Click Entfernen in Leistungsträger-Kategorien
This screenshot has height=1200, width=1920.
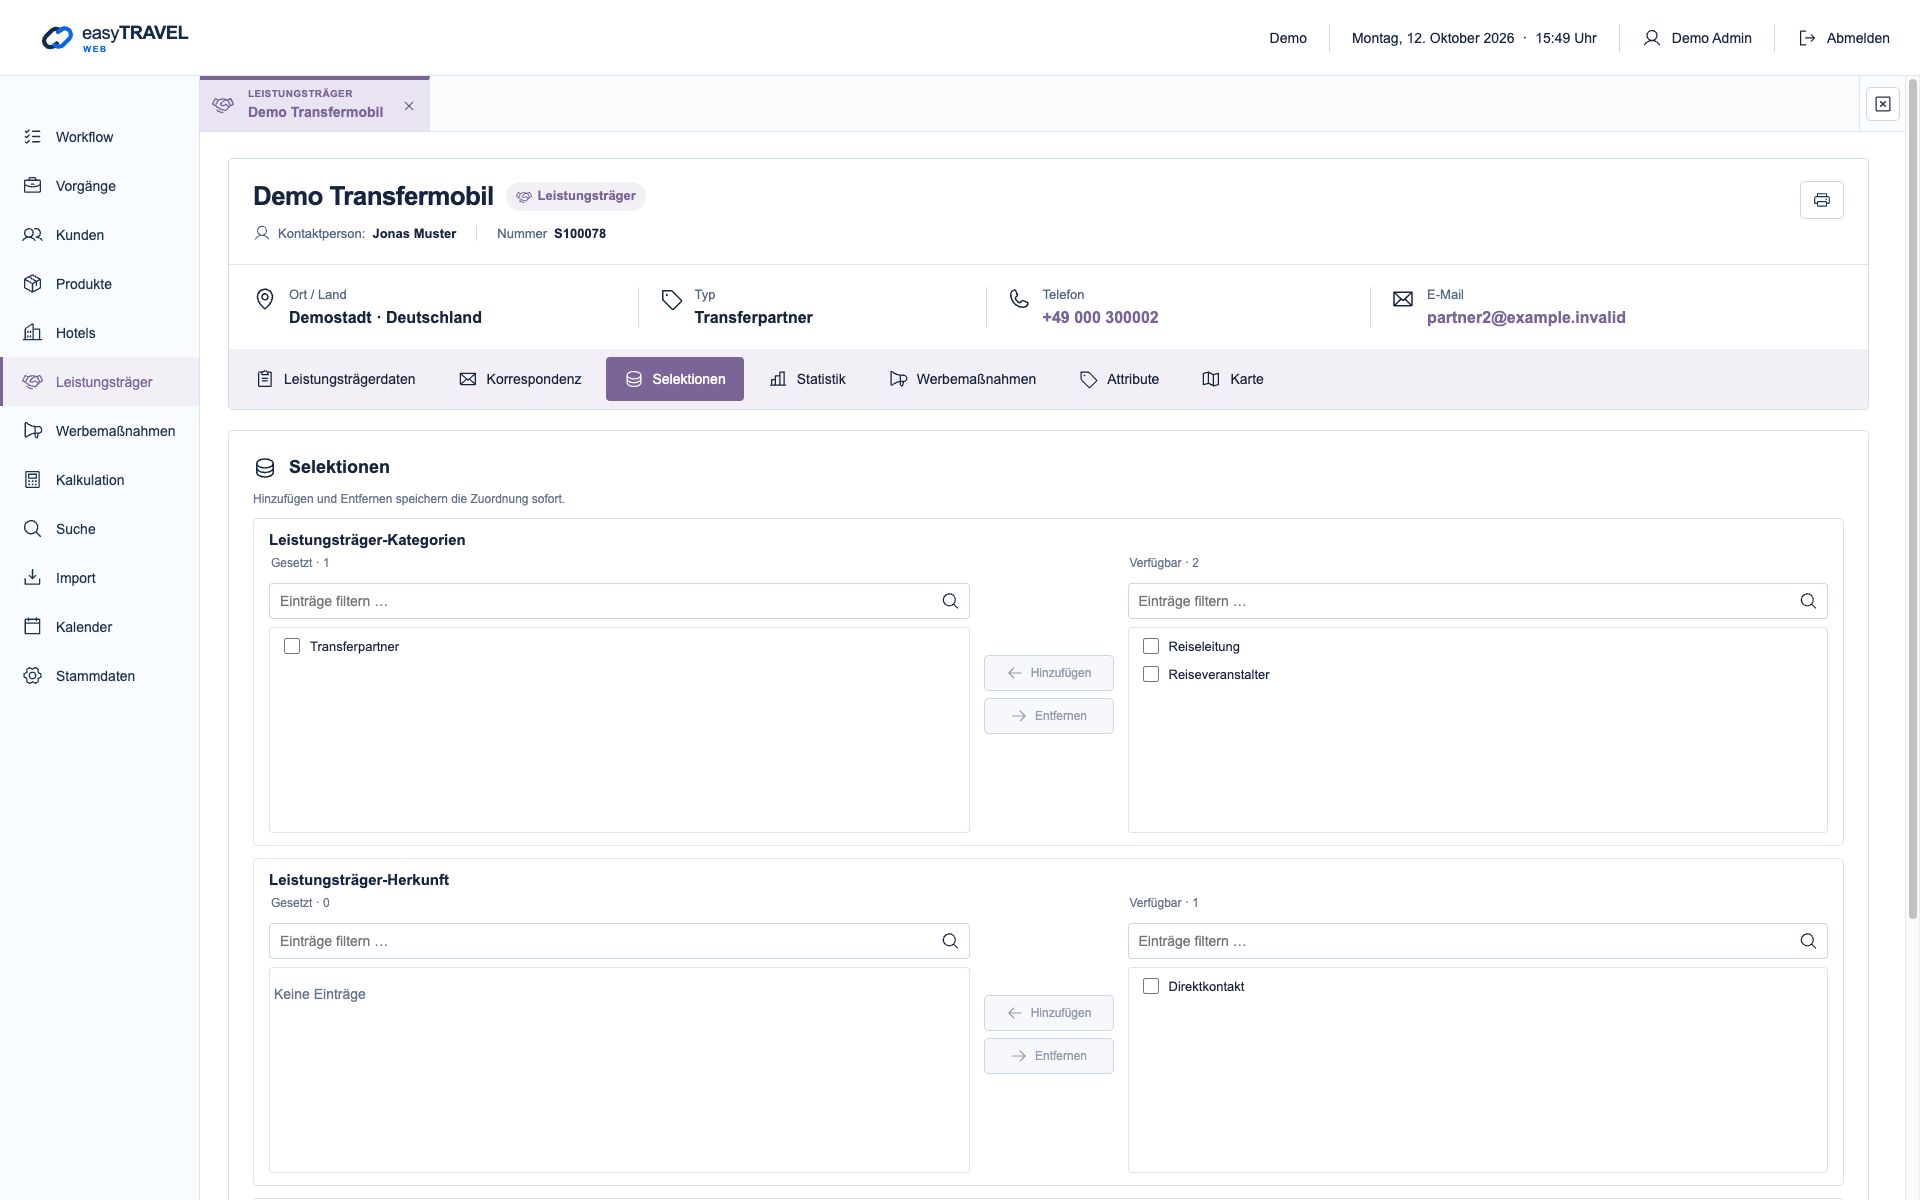click(1049, 716)
